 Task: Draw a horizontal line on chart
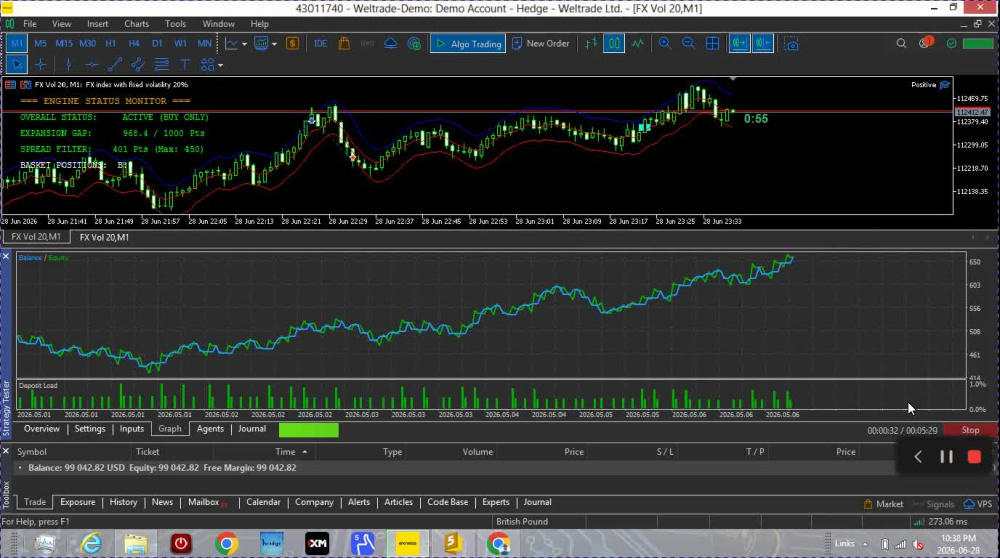(92, 64)
